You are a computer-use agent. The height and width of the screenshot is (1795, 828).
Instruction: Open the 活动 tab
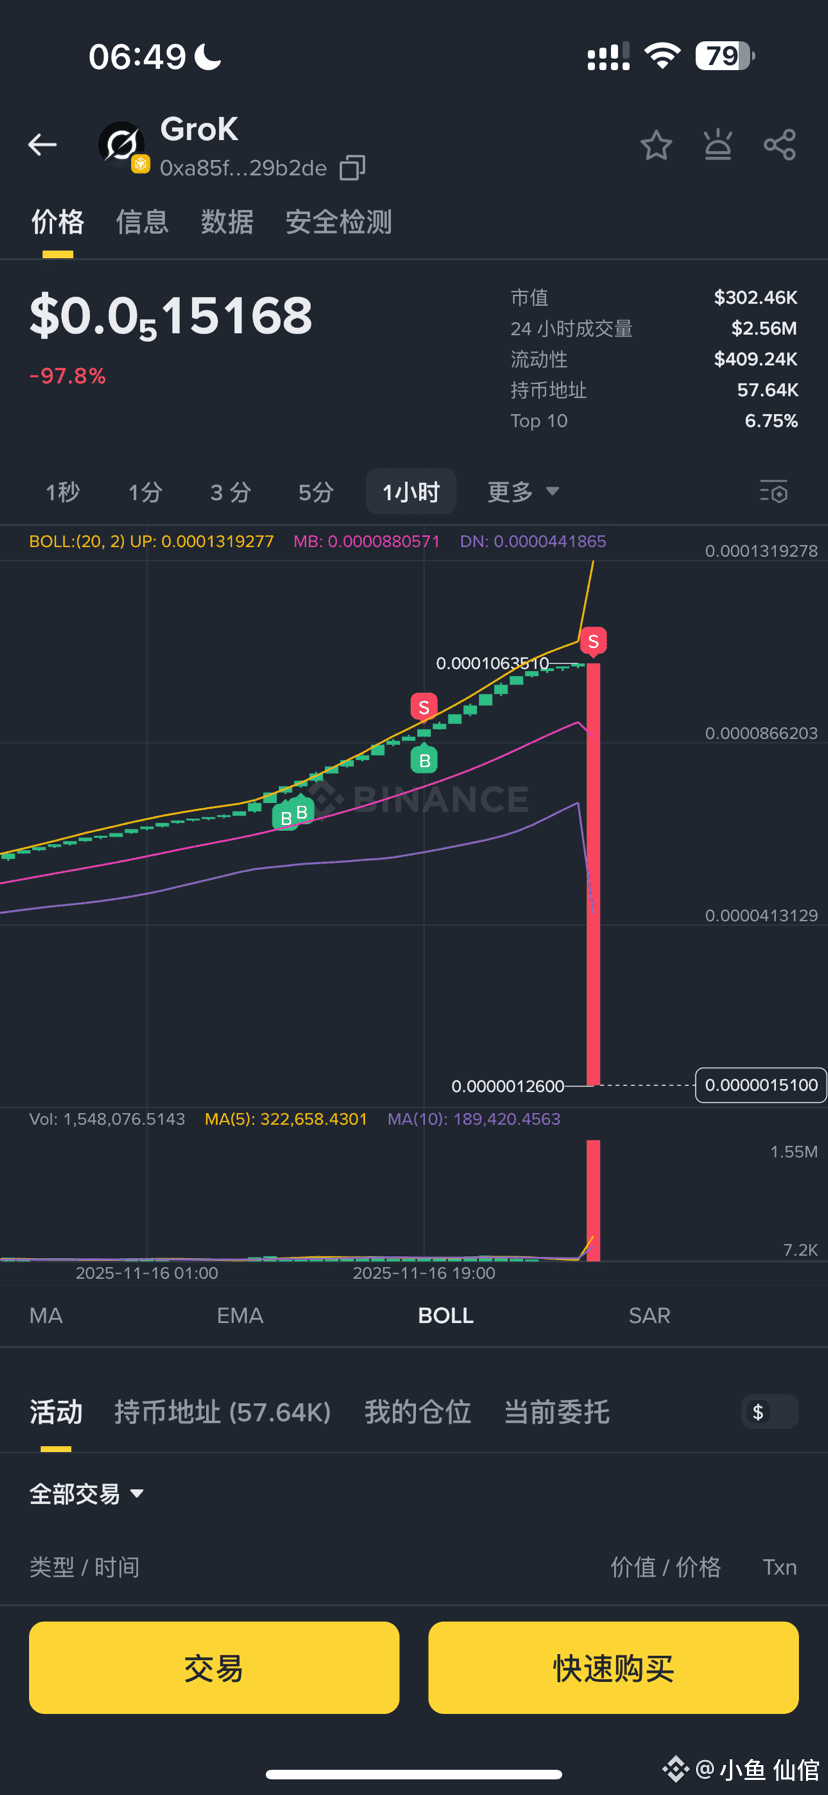tap(56, 1412)
